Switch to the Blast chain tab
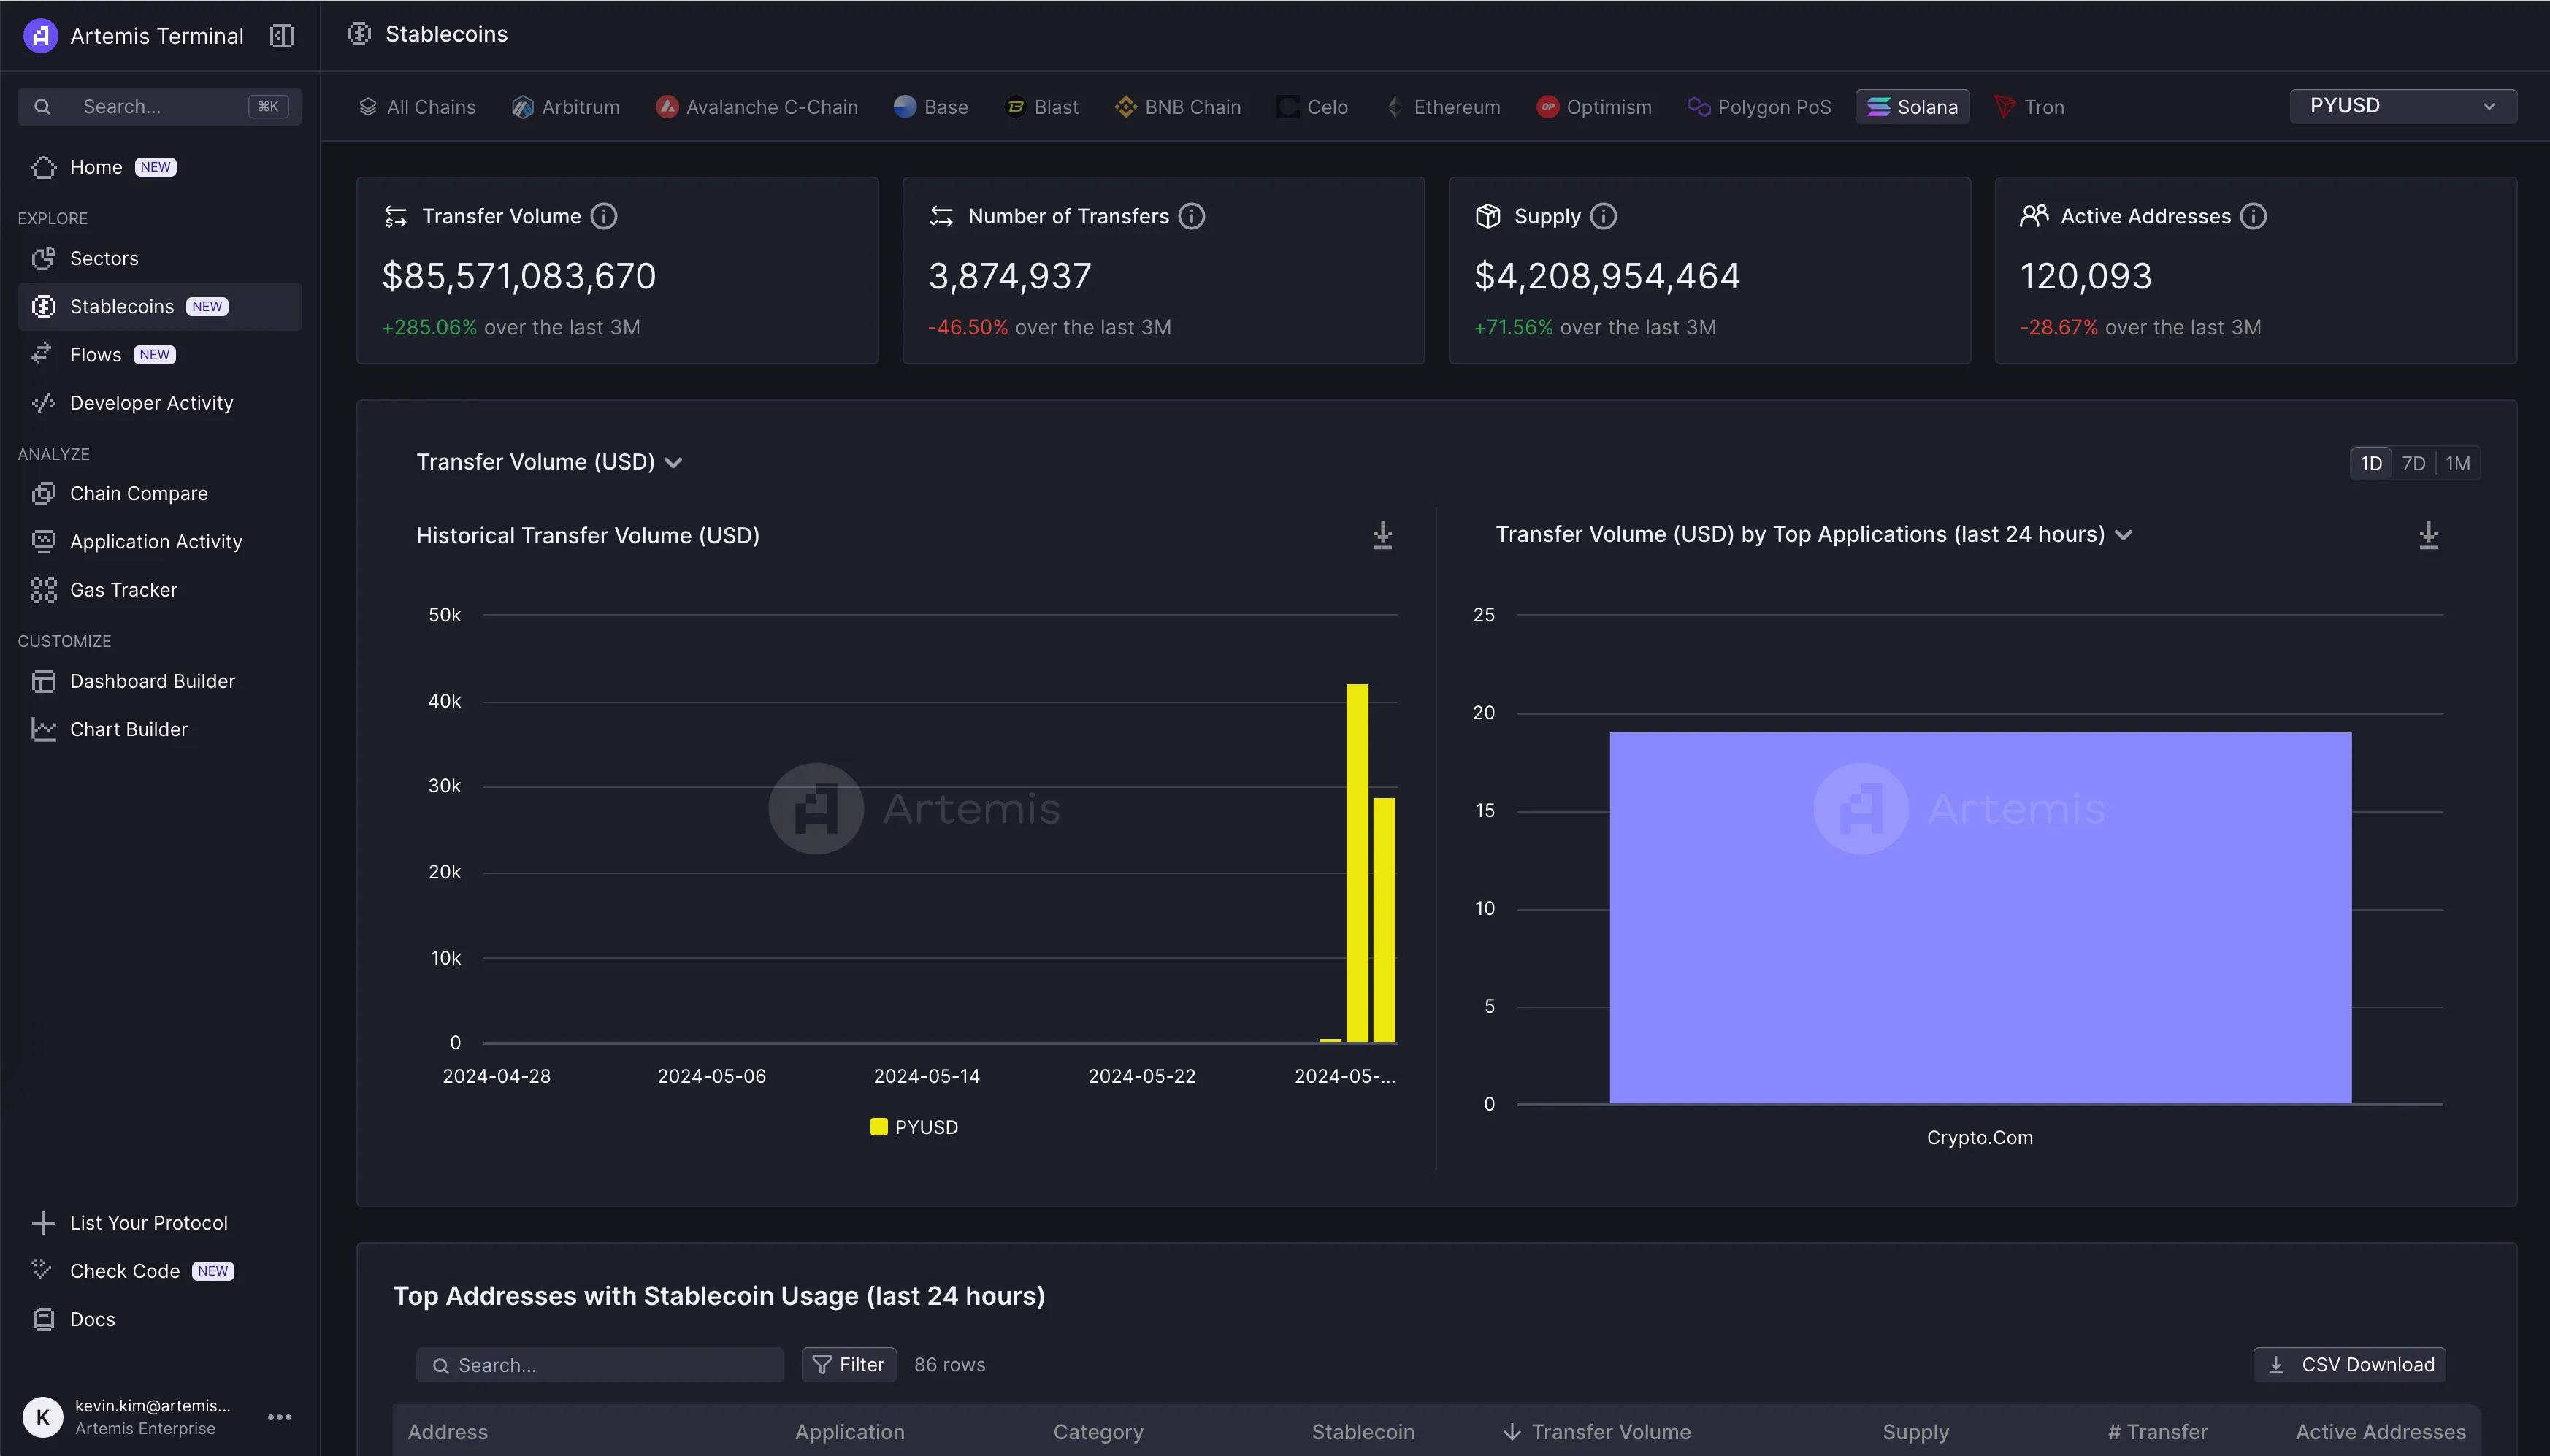 (1042, 107)
